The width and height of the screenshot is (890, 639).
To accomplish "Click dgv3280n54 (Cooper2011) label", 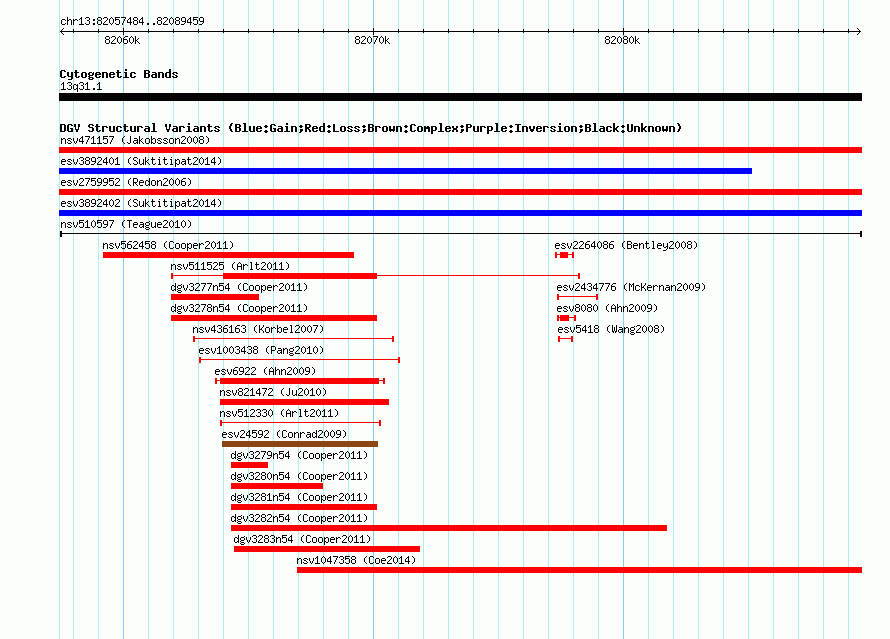I will click(299, 476).
